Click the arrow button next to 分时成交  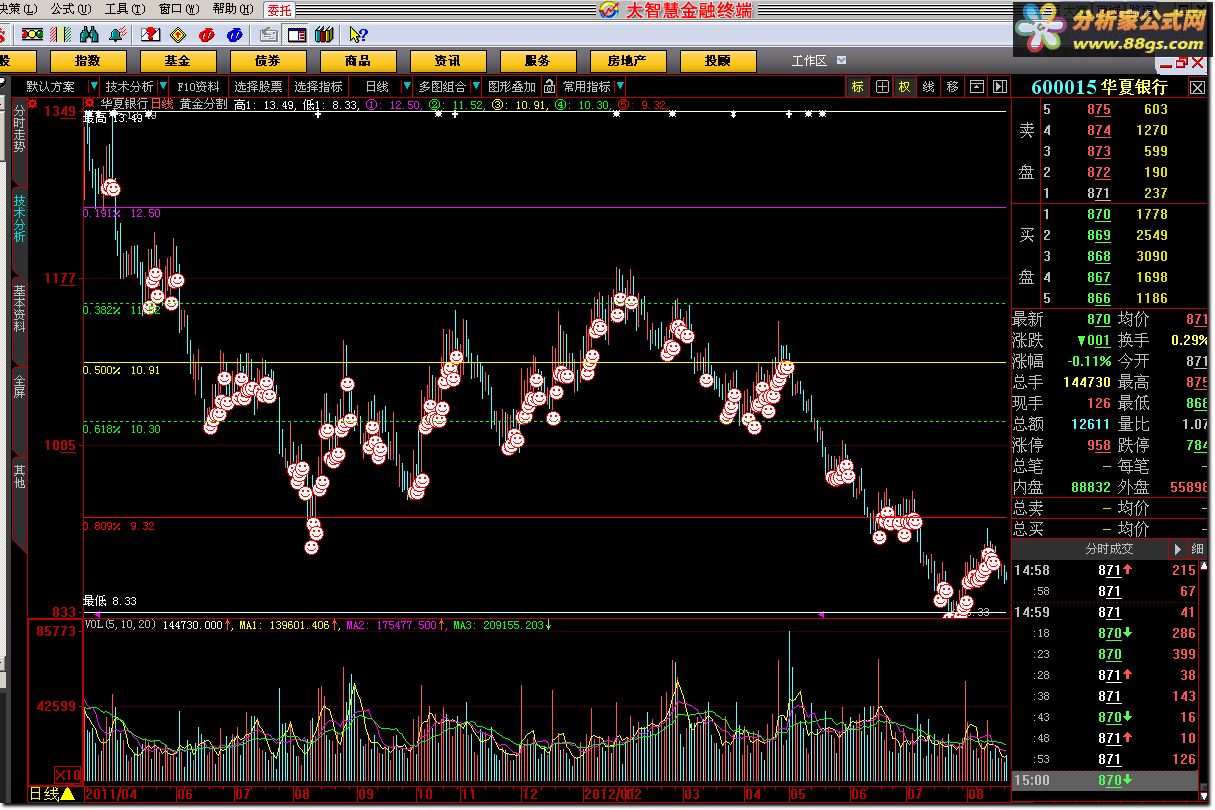pyautogui.click(x=1178, y=549)
